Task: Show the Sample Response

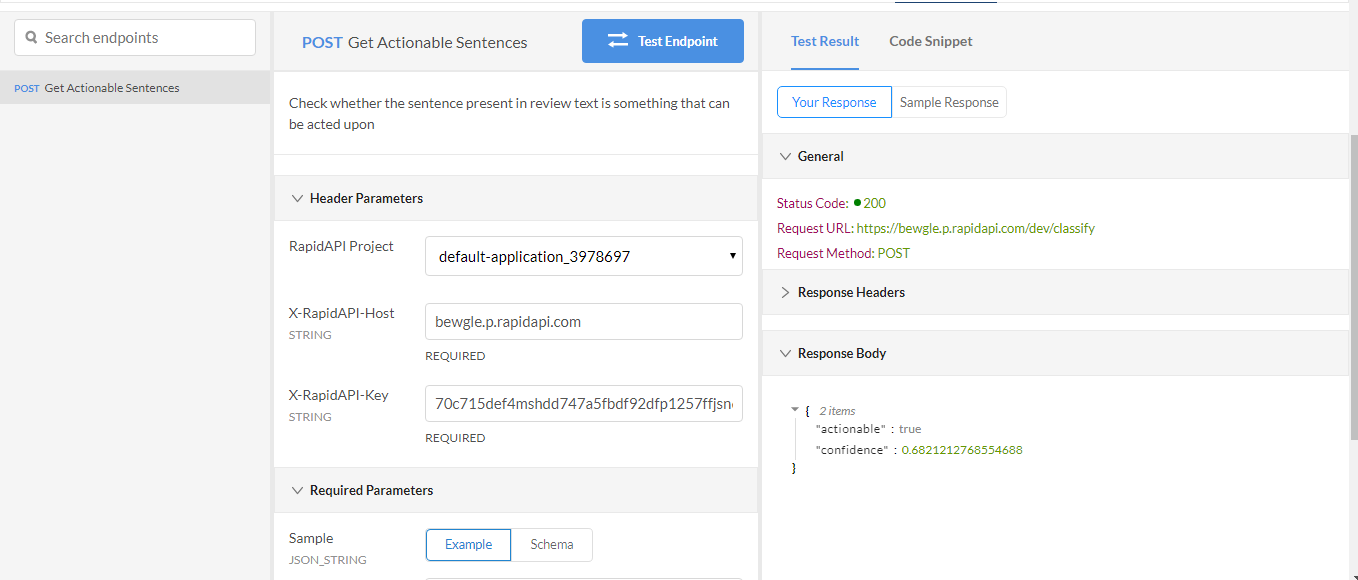Action: [949, 102]
